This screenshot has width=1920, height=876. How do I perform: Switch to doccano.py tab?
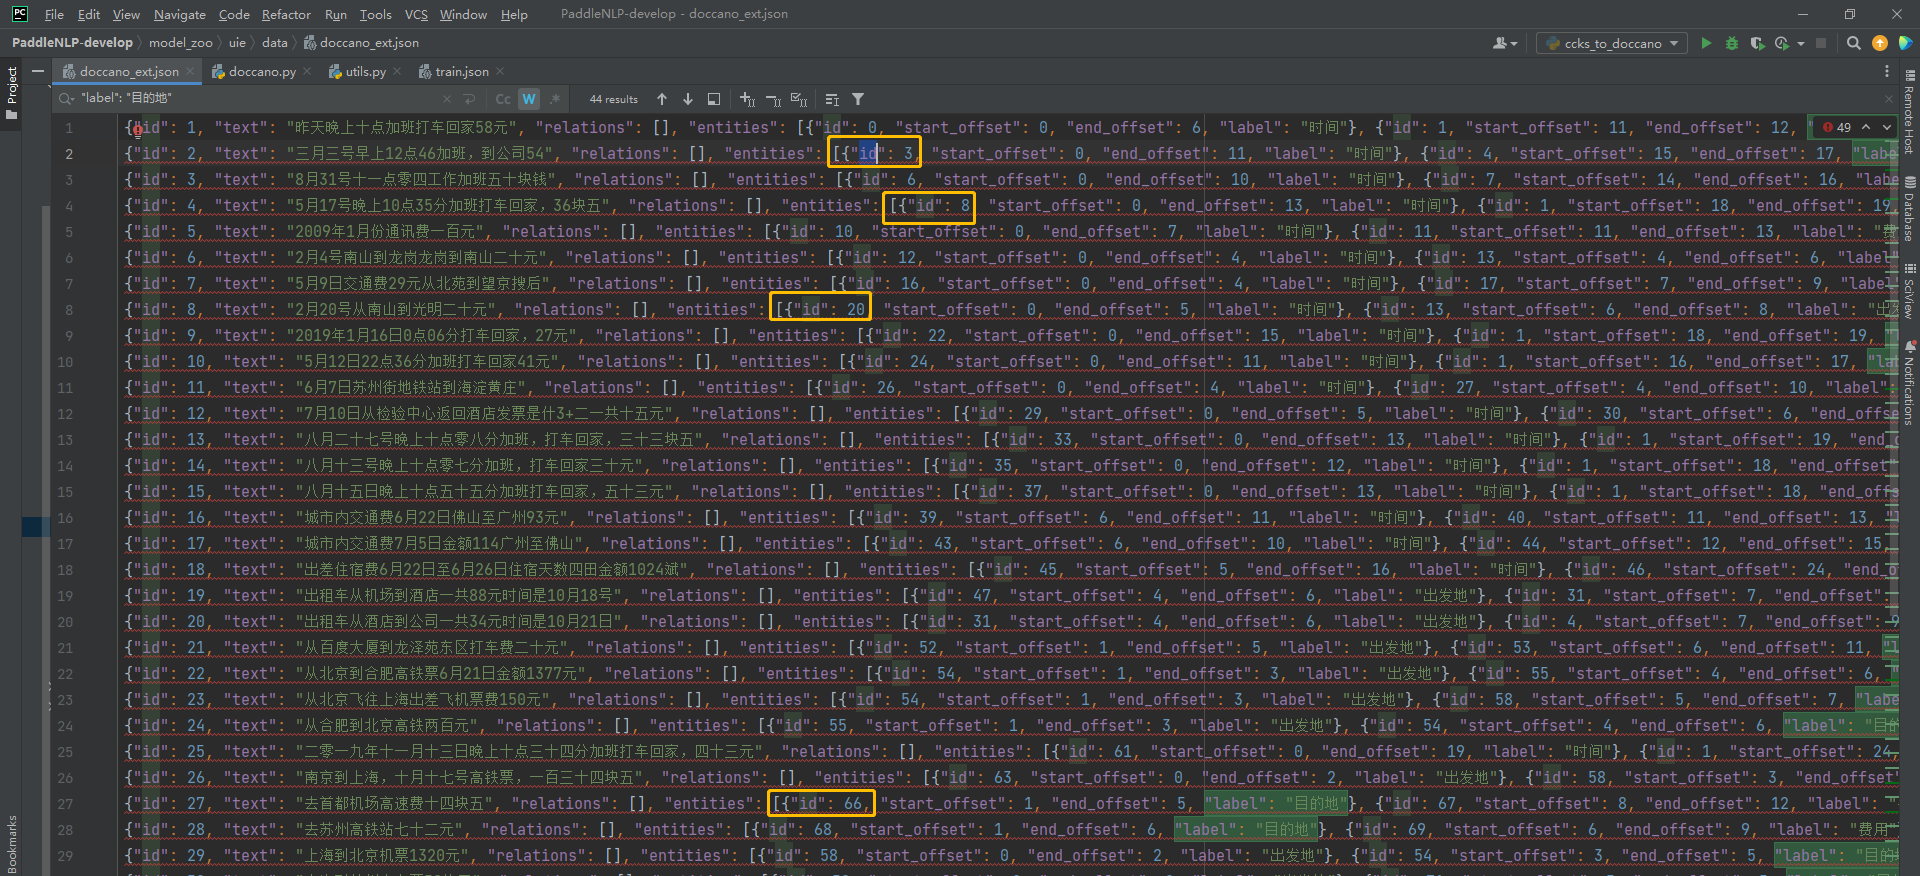pos(262,71)
